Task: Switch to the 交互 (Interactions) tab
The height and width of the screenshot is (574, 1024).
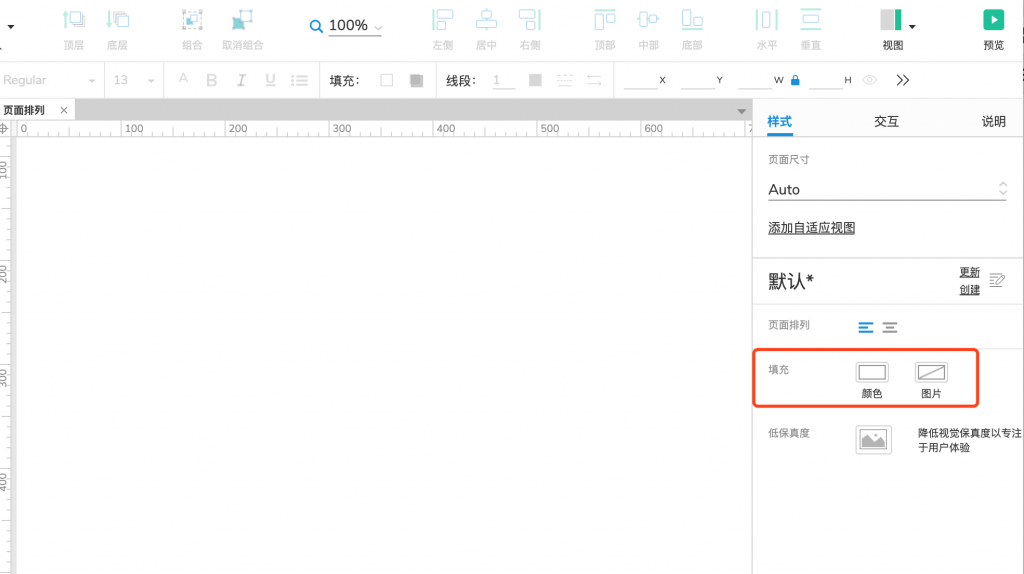Action: (x=886, y=121)
